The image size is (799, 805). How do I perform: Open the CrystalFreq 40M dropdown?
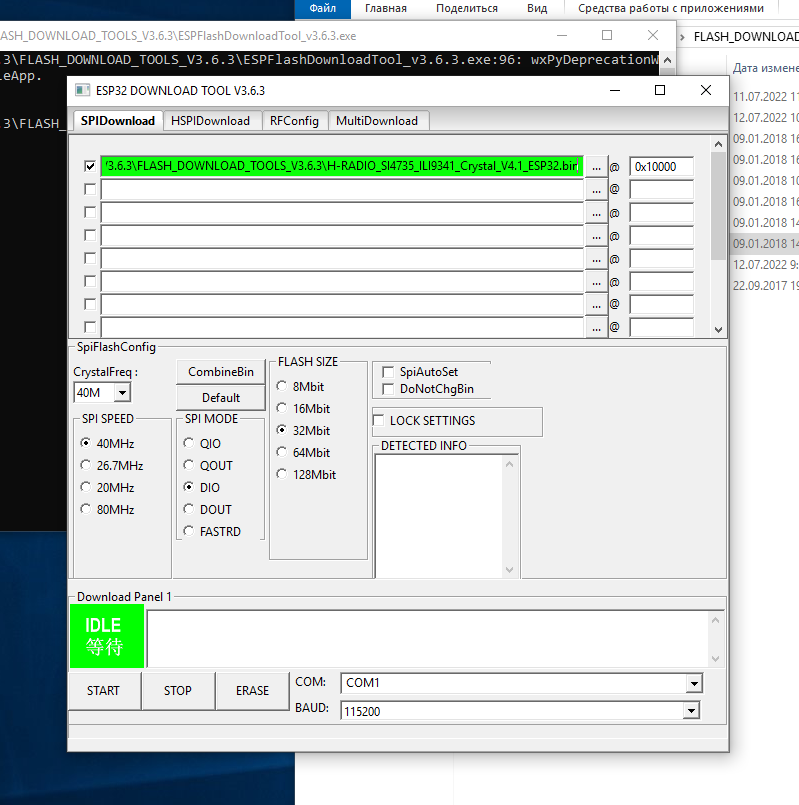pyautogui.click(x=122, y=393)
